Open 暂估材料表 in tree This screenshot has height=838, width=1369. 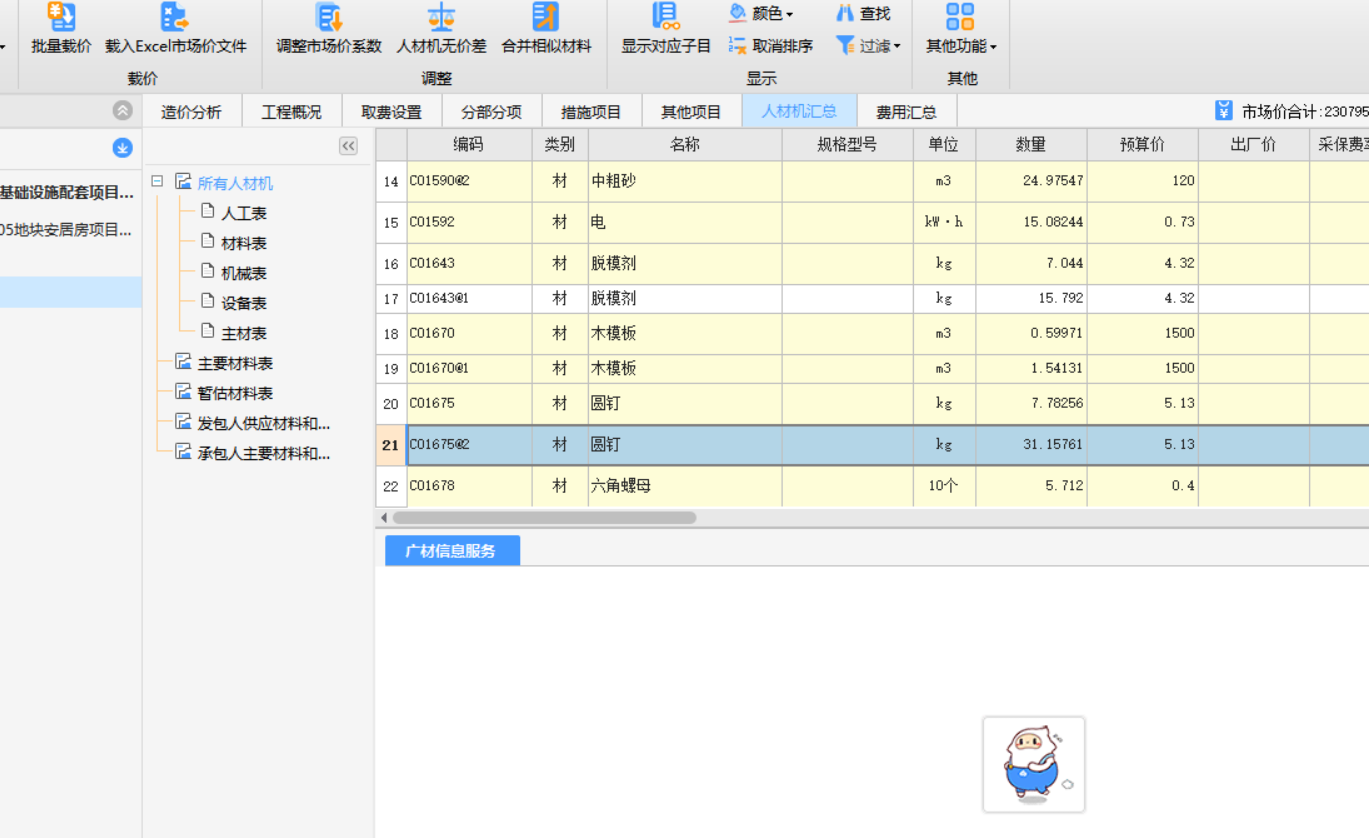point(235,393)
